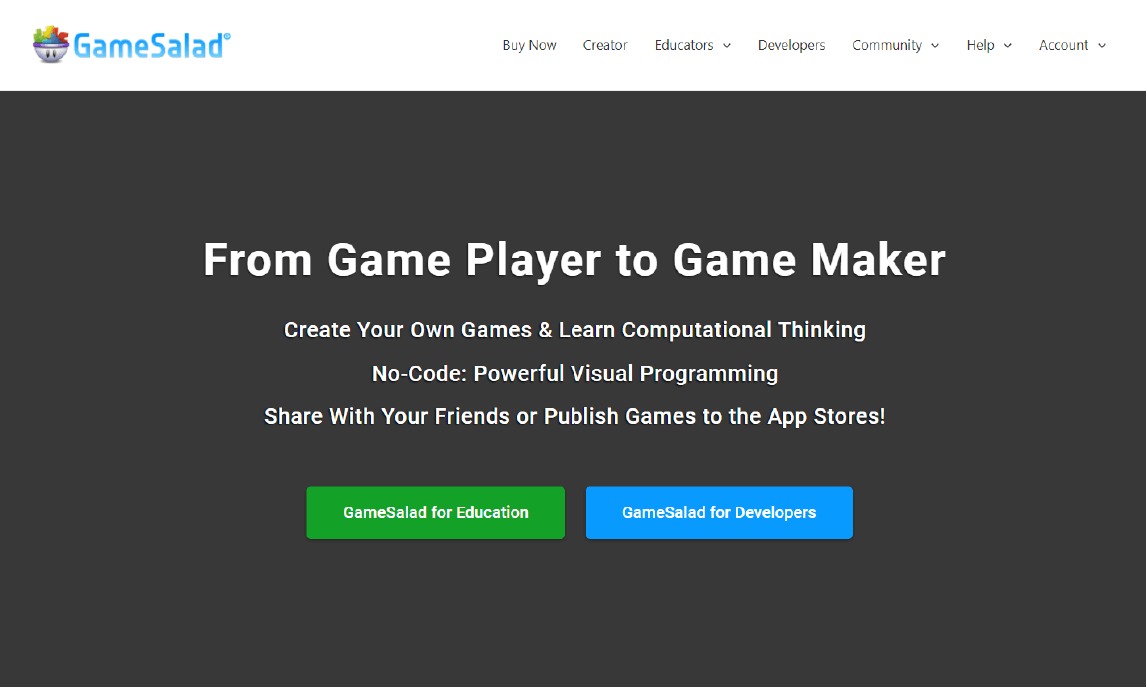Open the Community menu
The width and height of the screenshot is (1147, 688).
[x=887, y=45]
